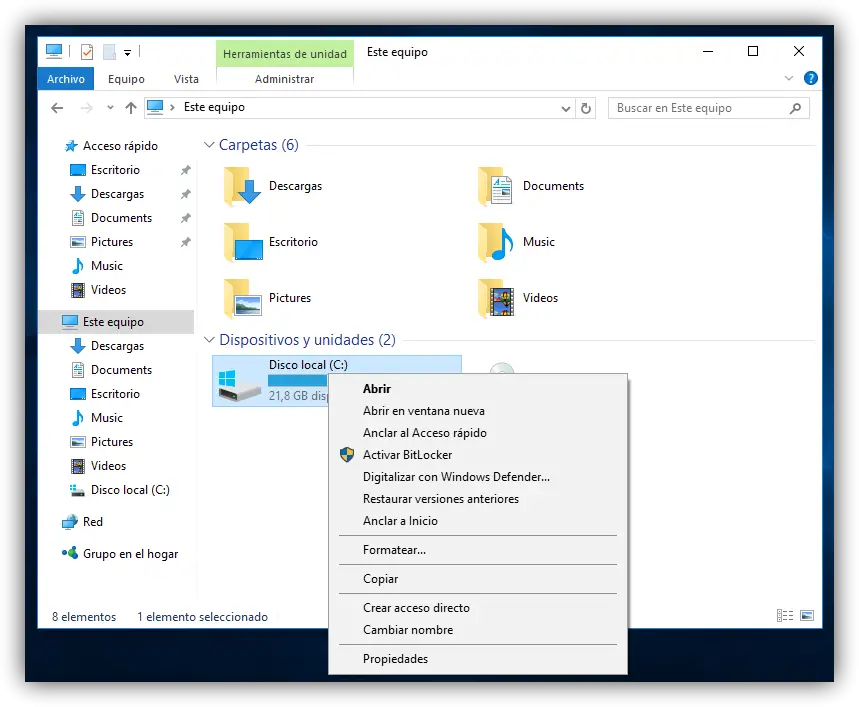Viewport: 859px width, 707px height.
Task: Collapse the Carpetas (6) group
Action: (x=209, y=145)
